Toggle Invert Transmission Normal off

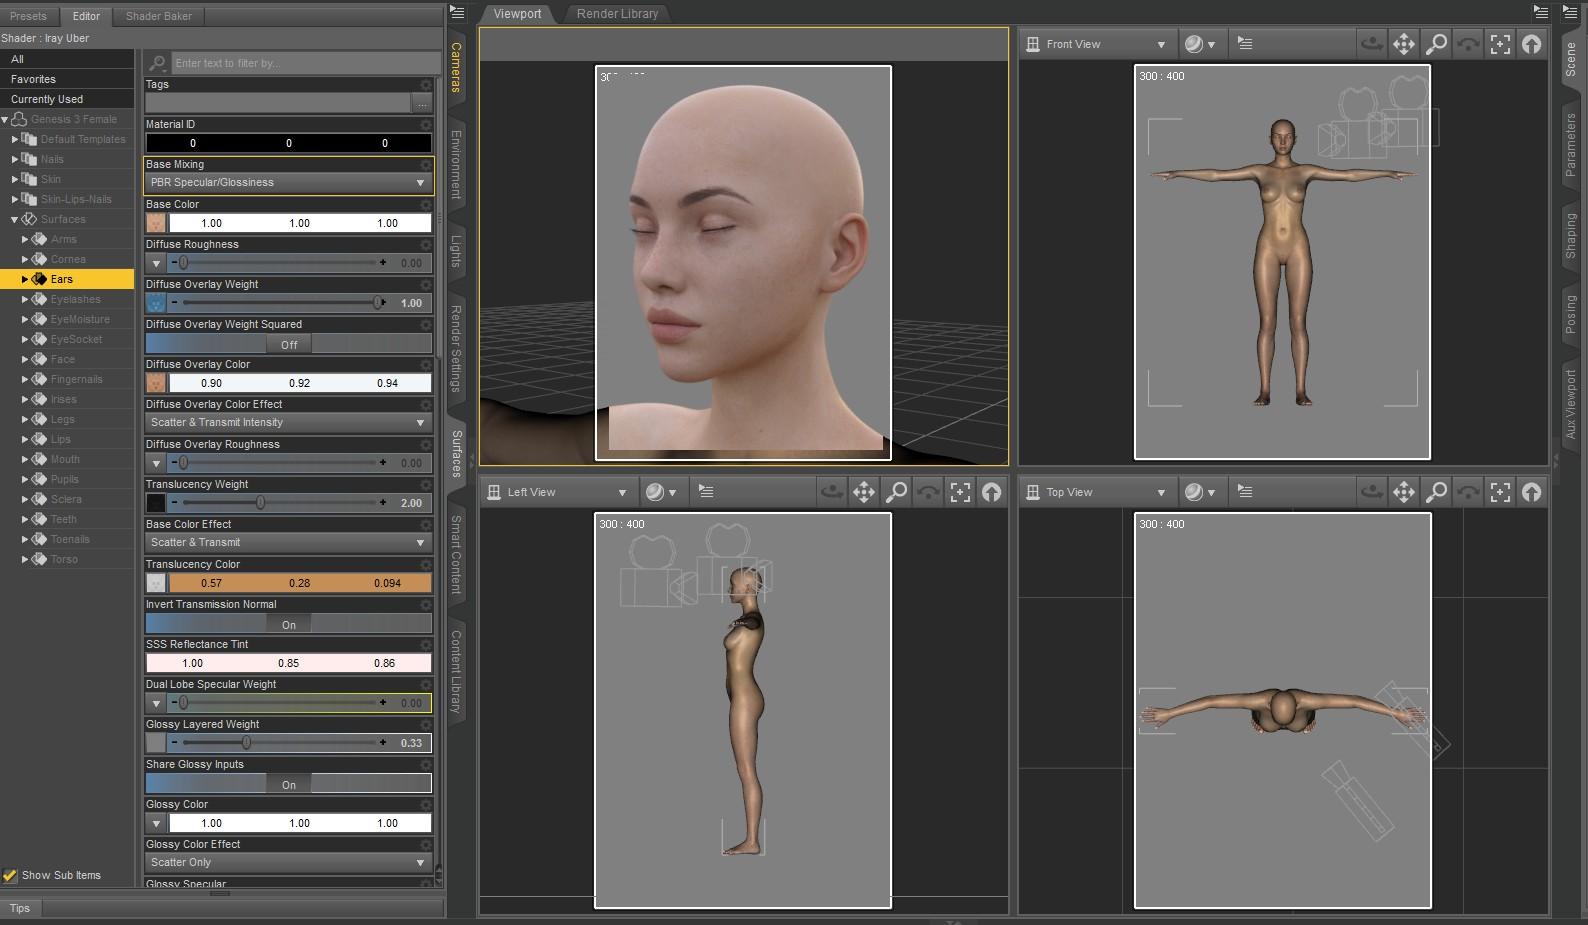click(288, 624)
